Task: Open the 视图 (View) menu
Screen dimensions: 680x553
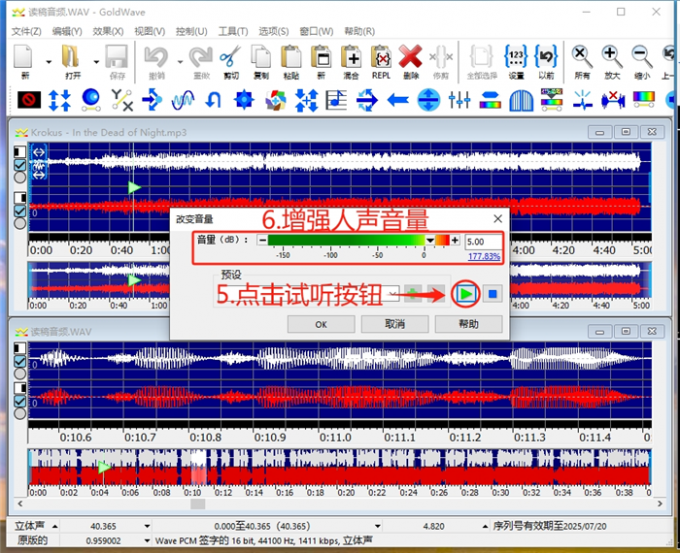Action: [x=150, y=31]
